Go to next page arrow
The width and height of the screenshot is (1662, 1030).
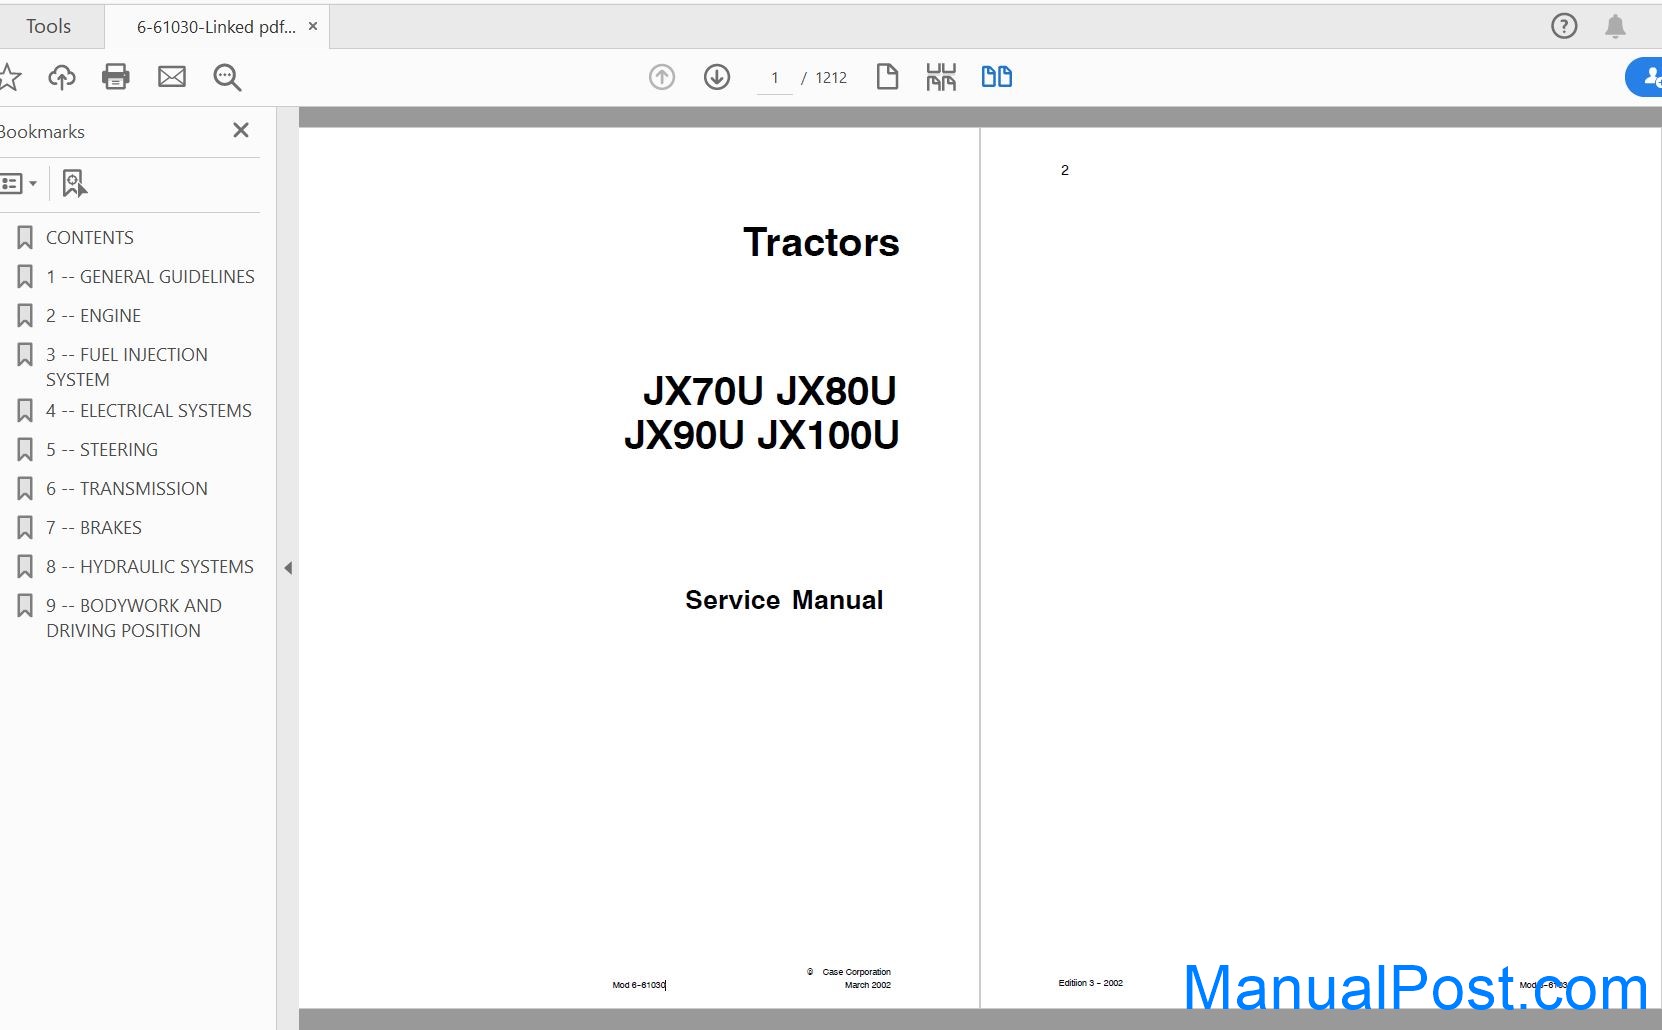tap(717, 77)
